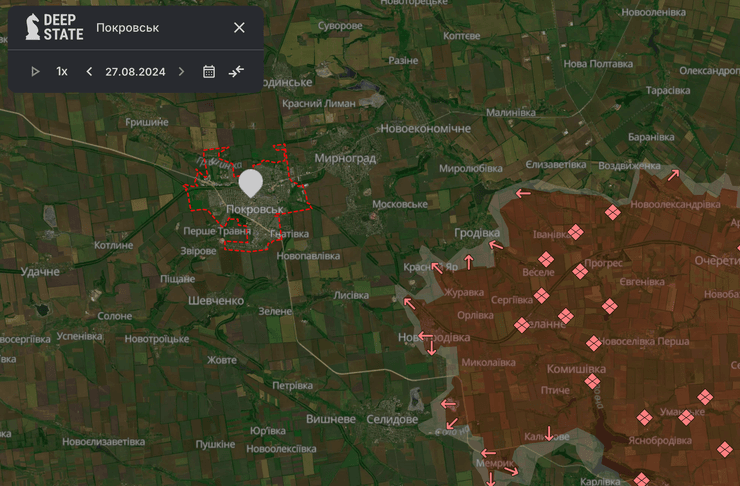Image resolution: width=740 pixels, height=486 pixels.
Task: Click the Deep State knight logo
Action: (33, 28)
